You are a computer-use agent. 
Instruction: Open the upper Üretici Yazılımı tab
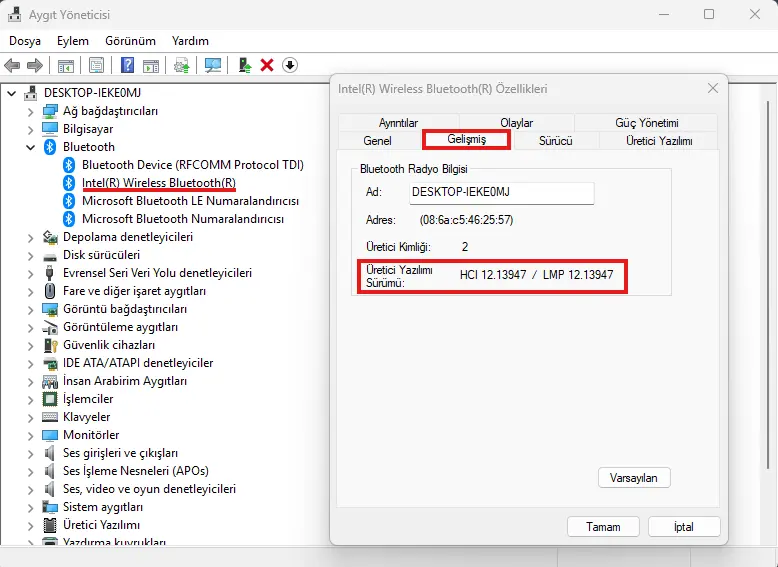pyautogui.click(x=659, y=141)
